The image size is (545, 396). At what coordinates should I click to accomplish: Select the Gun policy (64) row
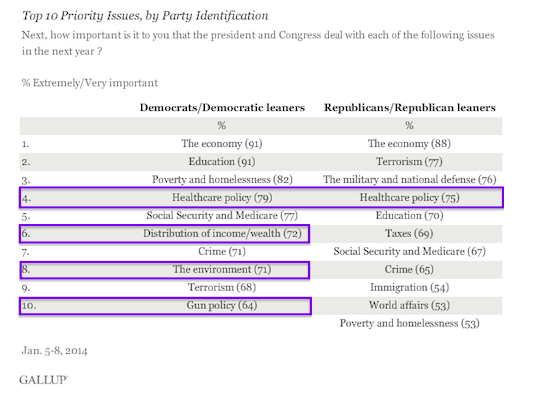coord(165,306)
